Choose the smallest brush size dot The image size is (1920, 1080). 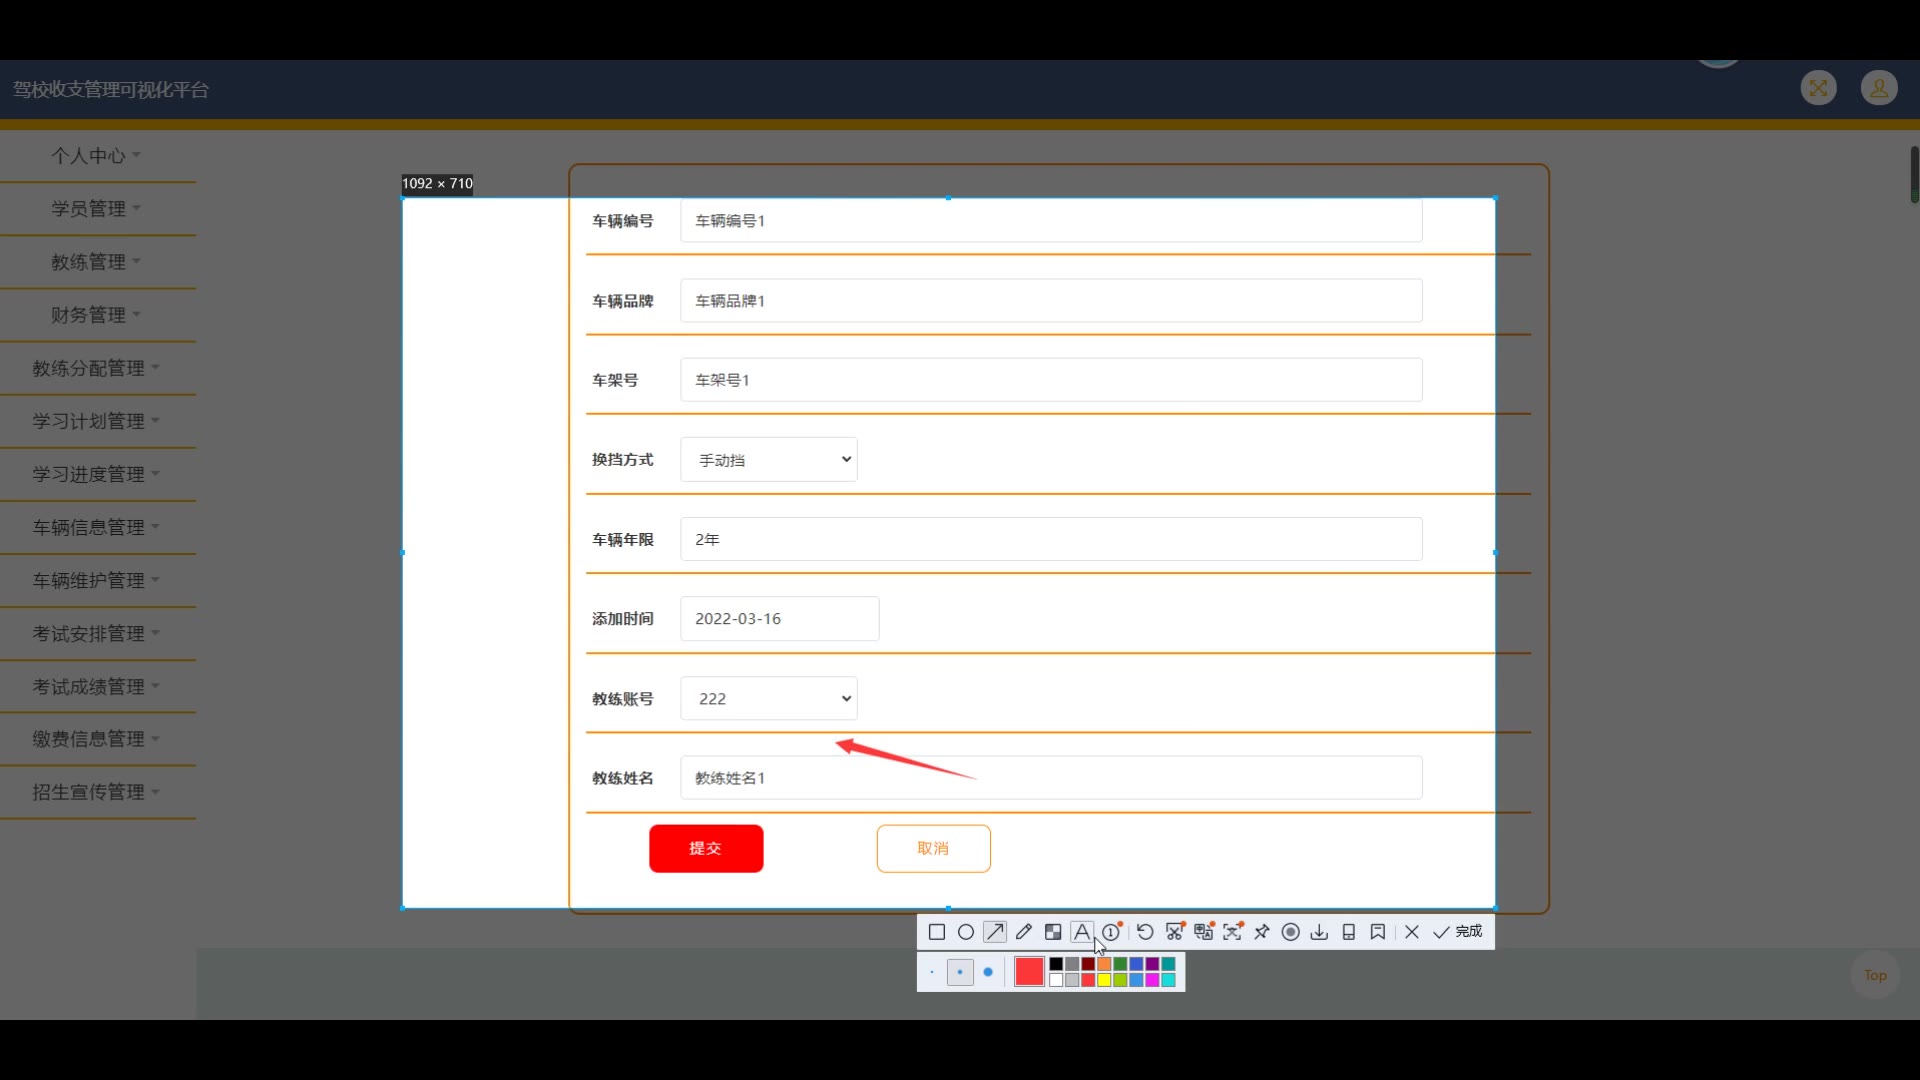pyautogui.click(x=932, y=972)
